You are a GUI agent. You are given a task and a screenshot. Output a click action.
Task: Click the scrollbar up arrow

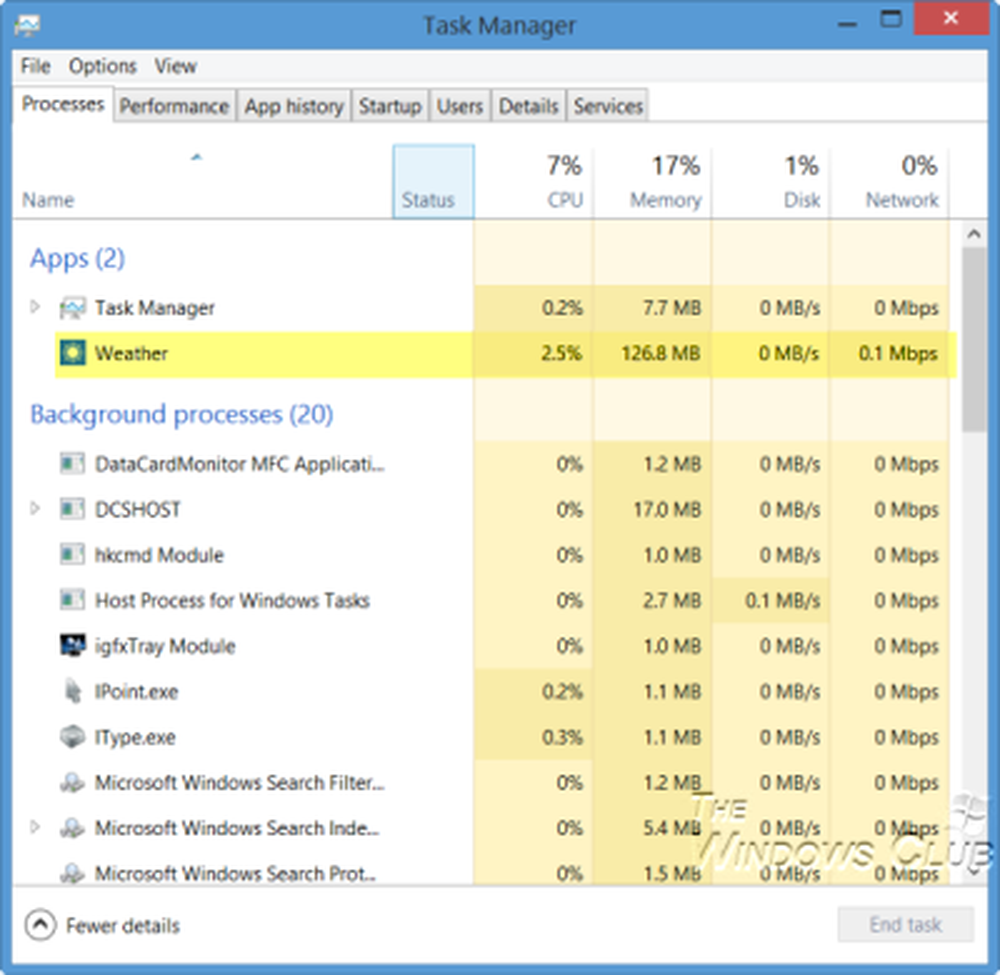(x=974, y=234)
